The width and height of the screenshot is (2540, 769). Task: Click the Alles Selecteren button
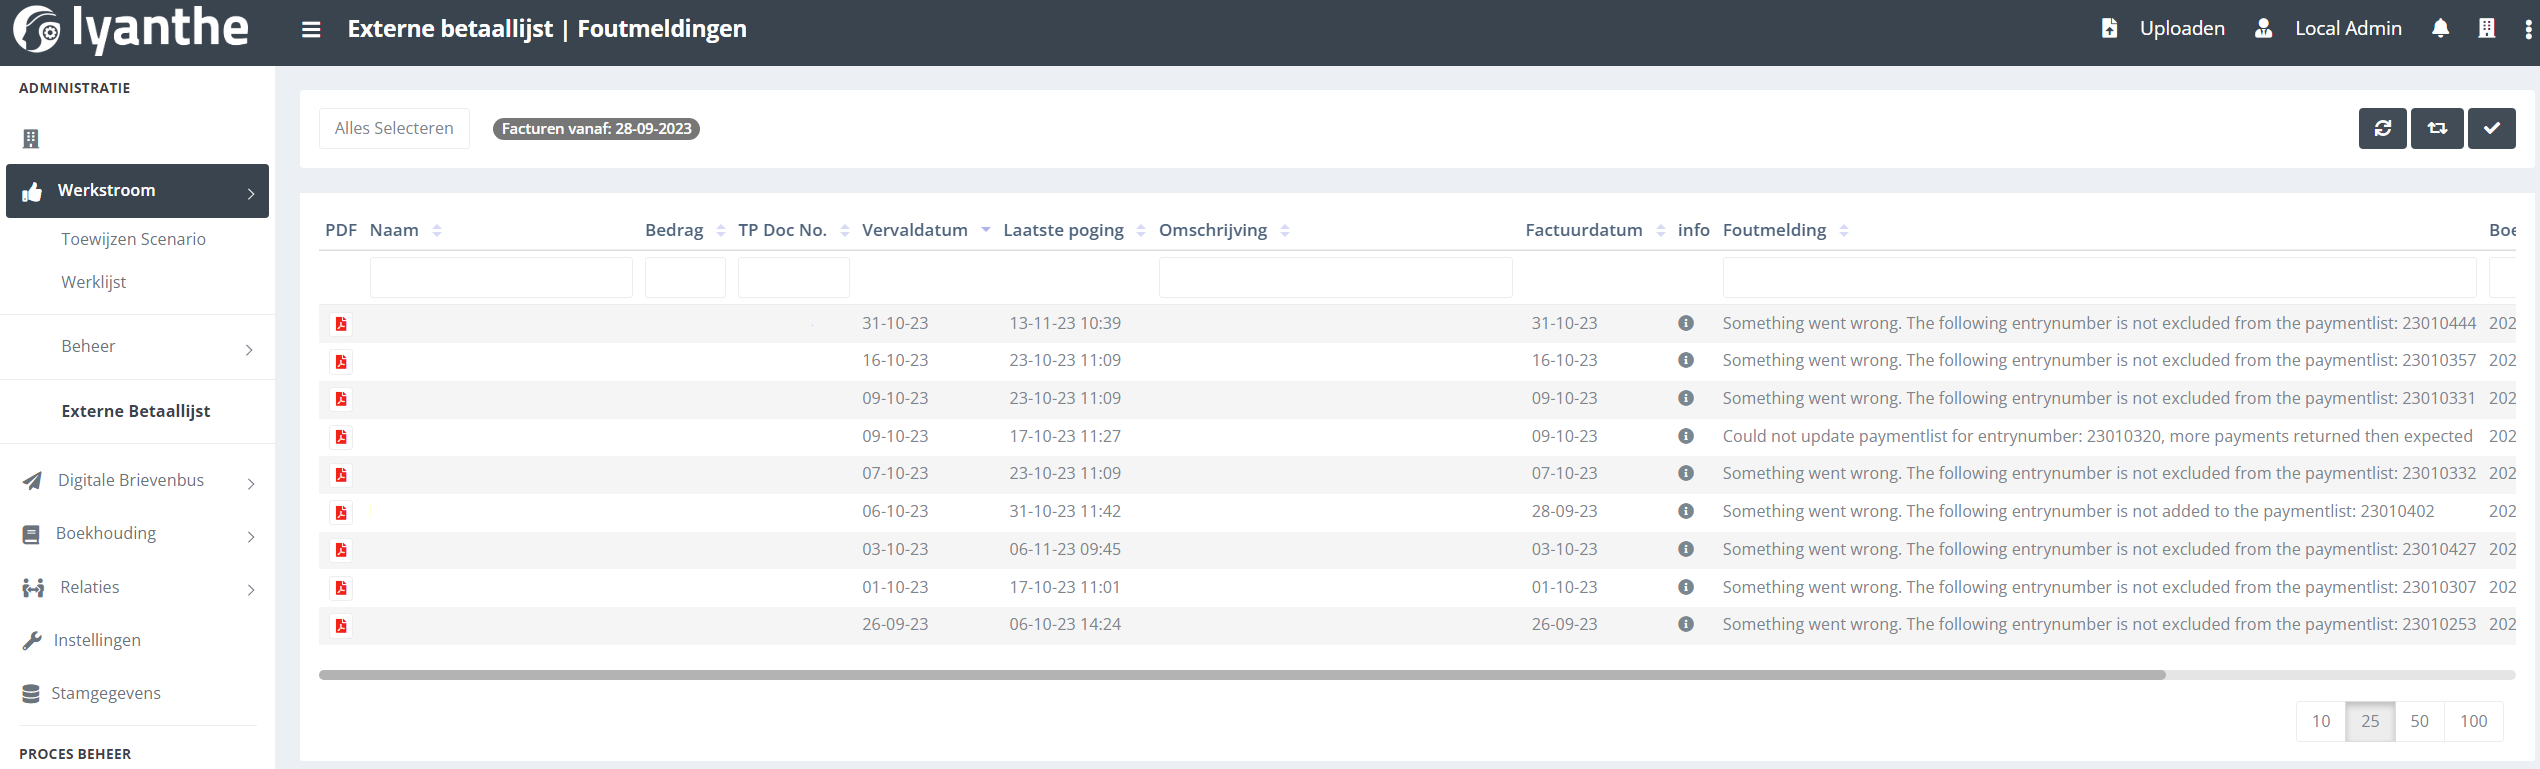point(394,129)
